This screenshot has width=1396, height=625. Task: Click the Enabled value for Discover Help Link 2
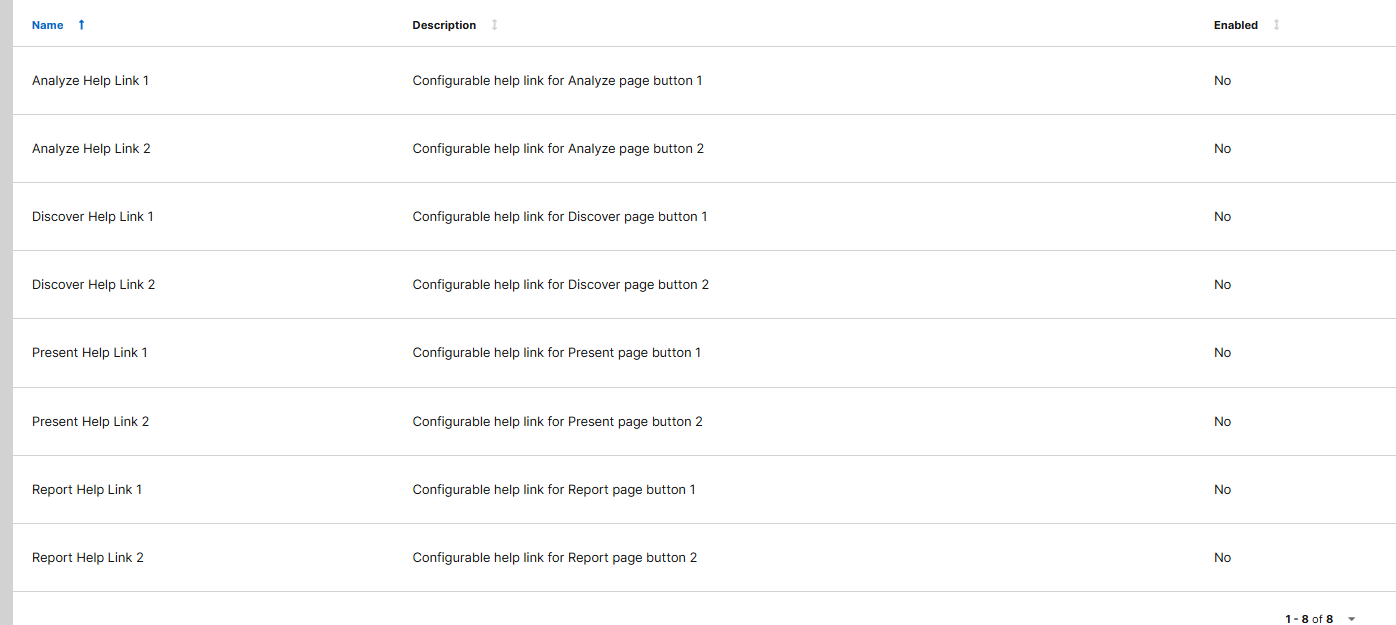[1222, 284]
